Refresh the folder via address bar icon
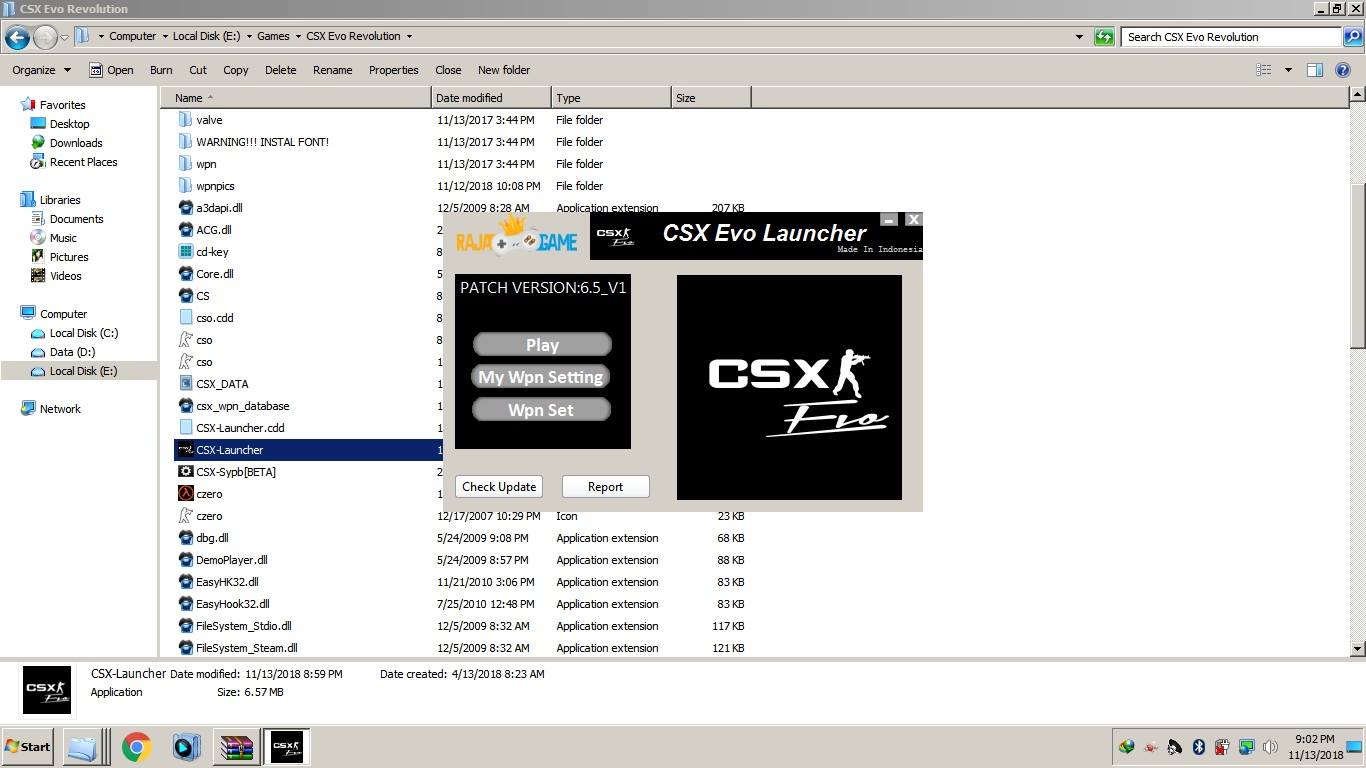The height and width of the screenshot is (768, 1366). [x=1104, y=37]
